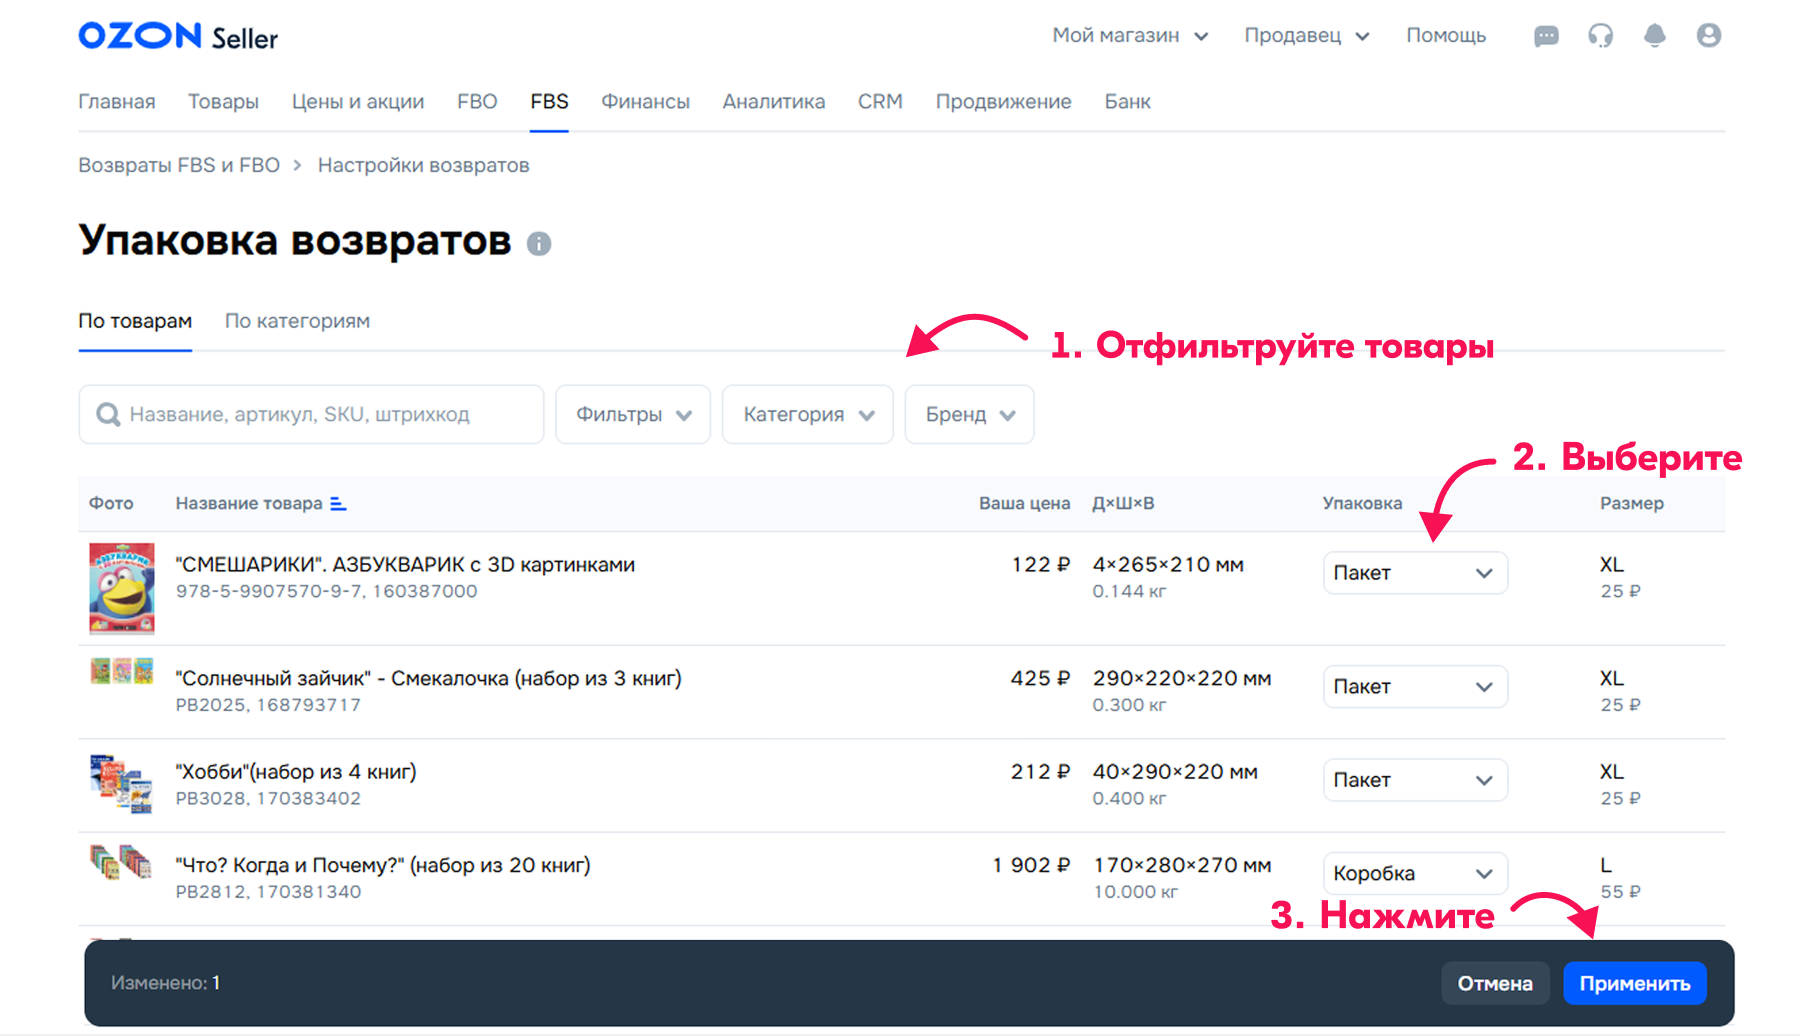1800x1036 pixels.
Task: Open Цены и акции section
Action: tap(358, 102)
